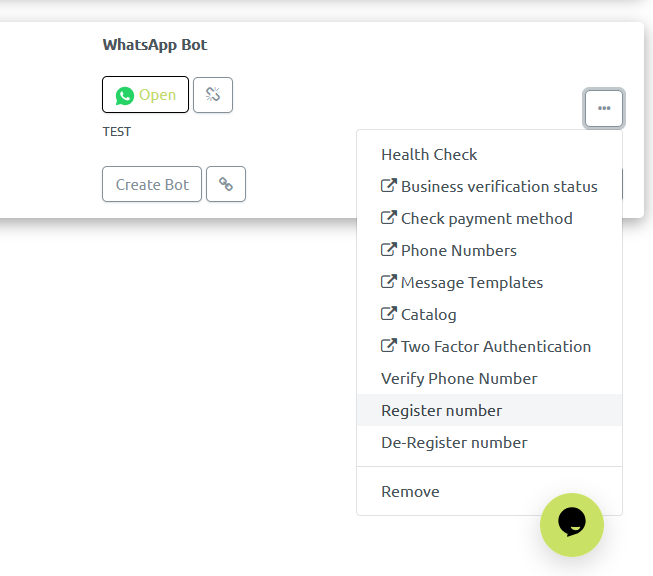Screen dimensions: 653x576
Task: Click the green Open WhatsApp button
Action: pyautogui.click(x=145, y=95)
